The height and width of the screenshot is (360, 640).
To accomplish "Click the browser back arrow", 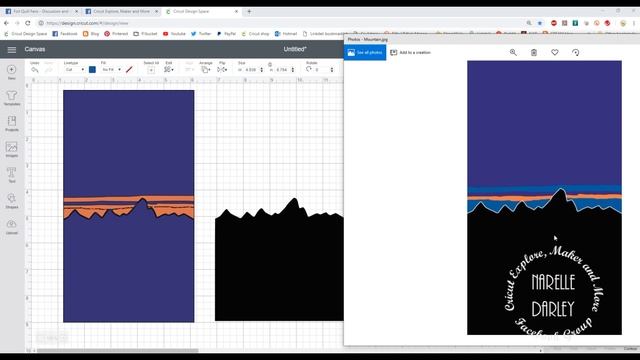I will coord(6,23).
